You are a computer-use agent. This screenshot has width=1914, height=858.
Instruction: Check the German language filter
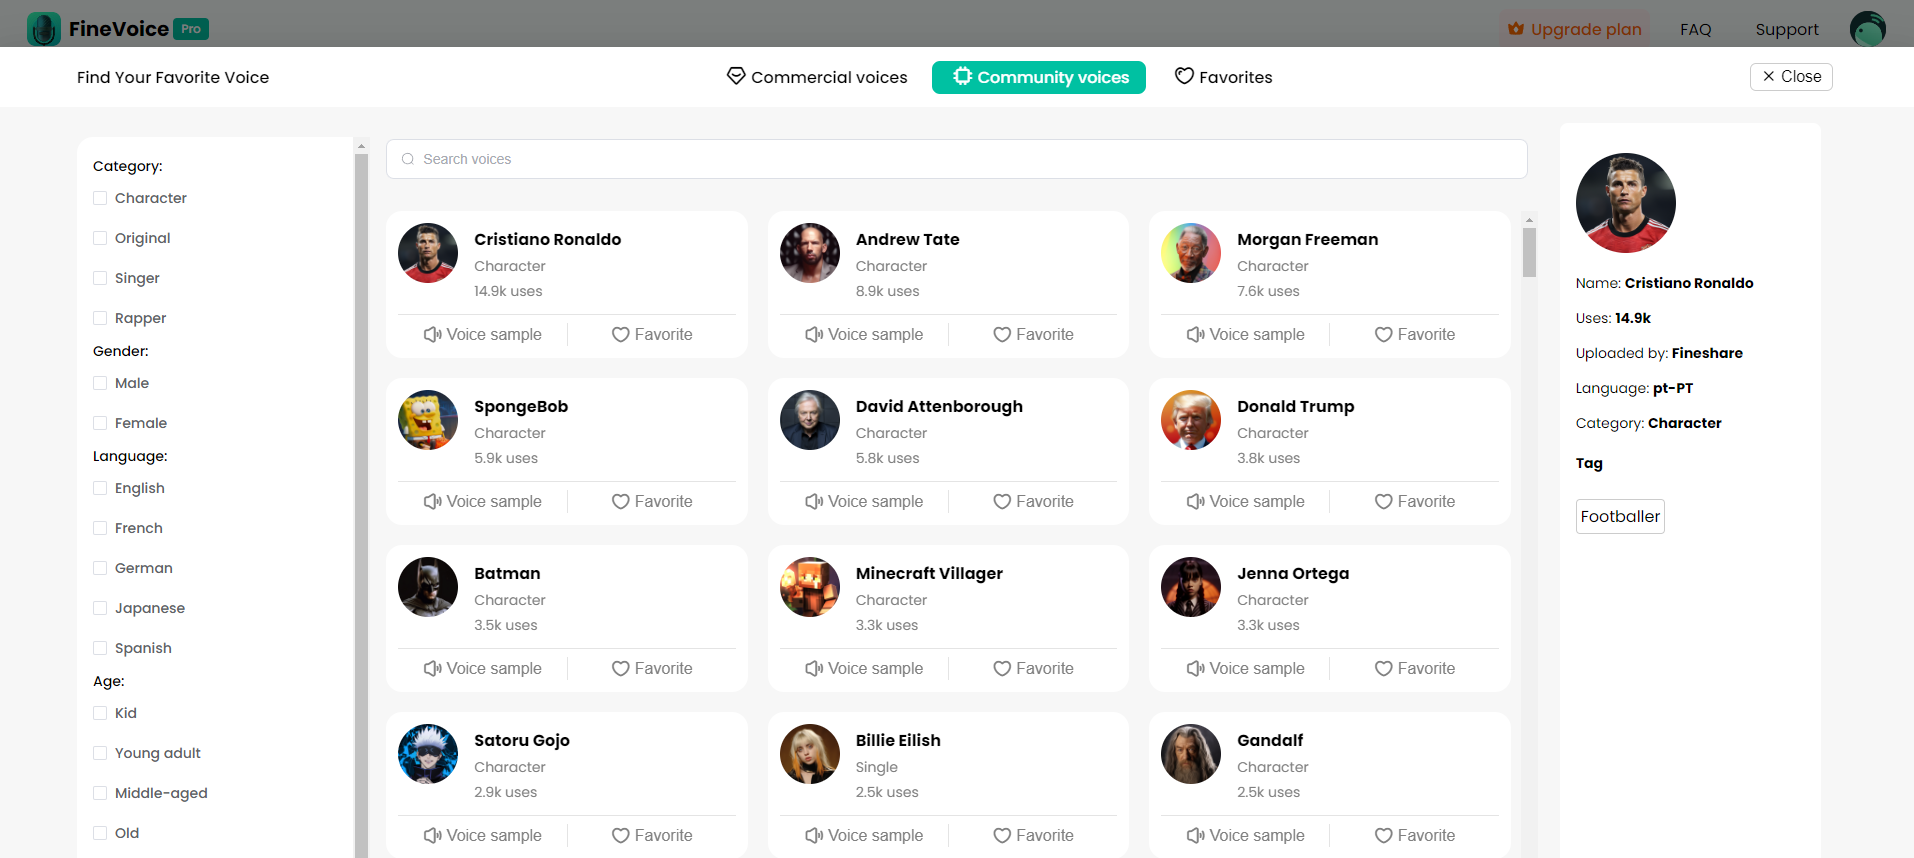click(100, 568)
